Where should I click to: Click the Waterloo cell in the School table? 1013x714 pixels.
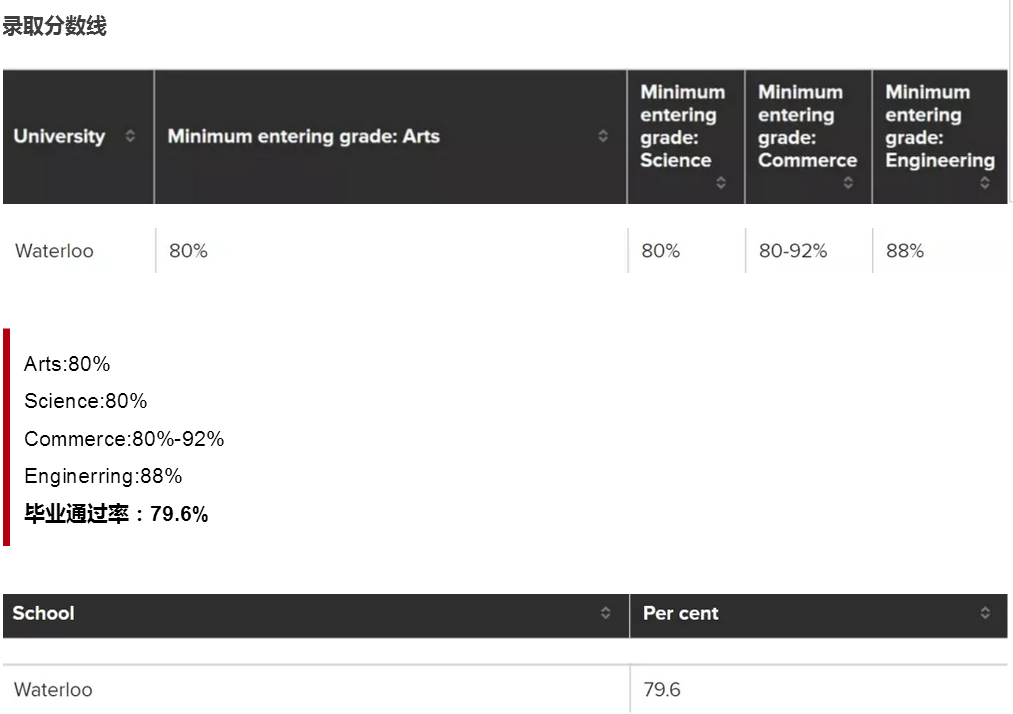click(53, 690)
